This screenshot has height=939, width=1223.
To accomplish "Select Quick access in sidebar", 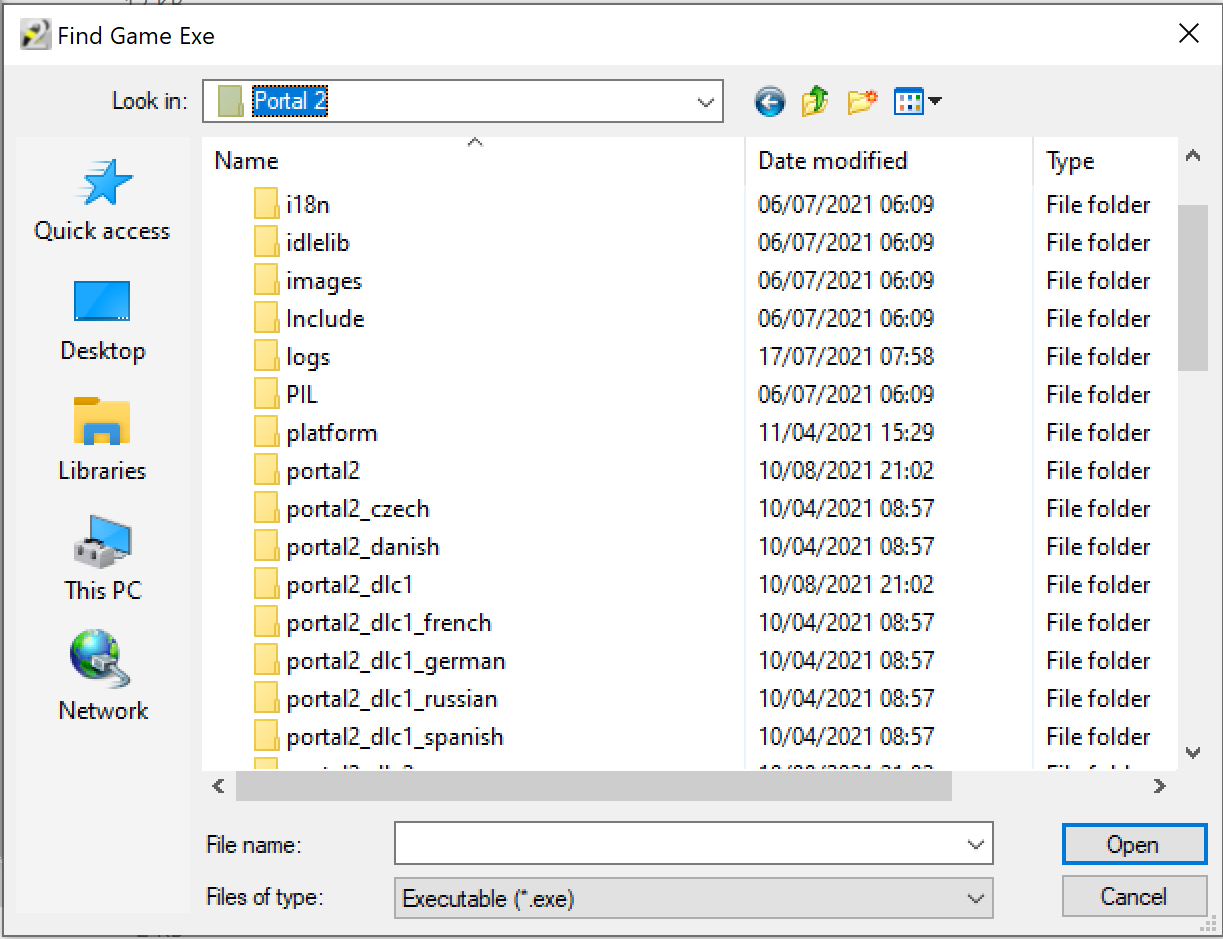I will (102, 201).
